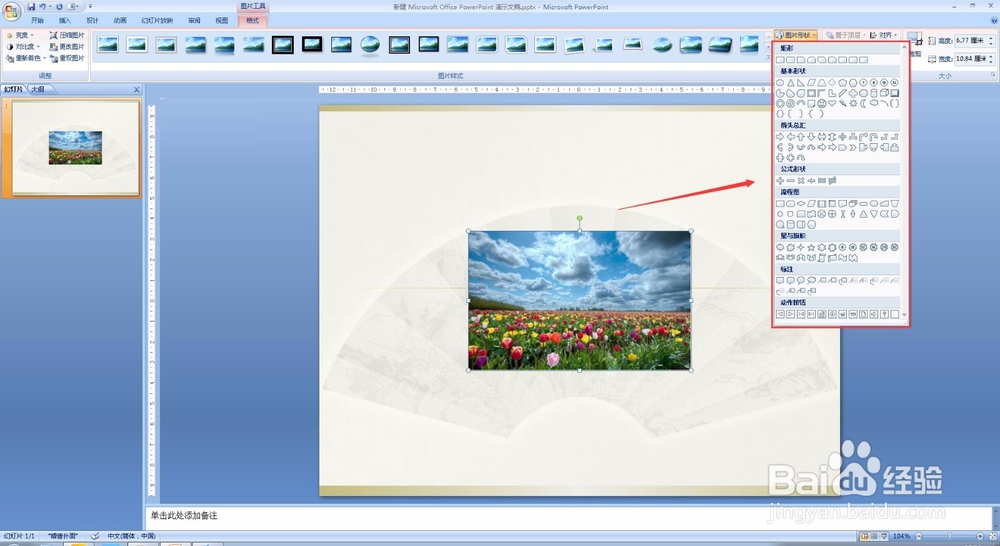This screenshot has height=546, width=1000.
Task: Open the 幻灯片放映 tab
Action: (x=157, y=20)
